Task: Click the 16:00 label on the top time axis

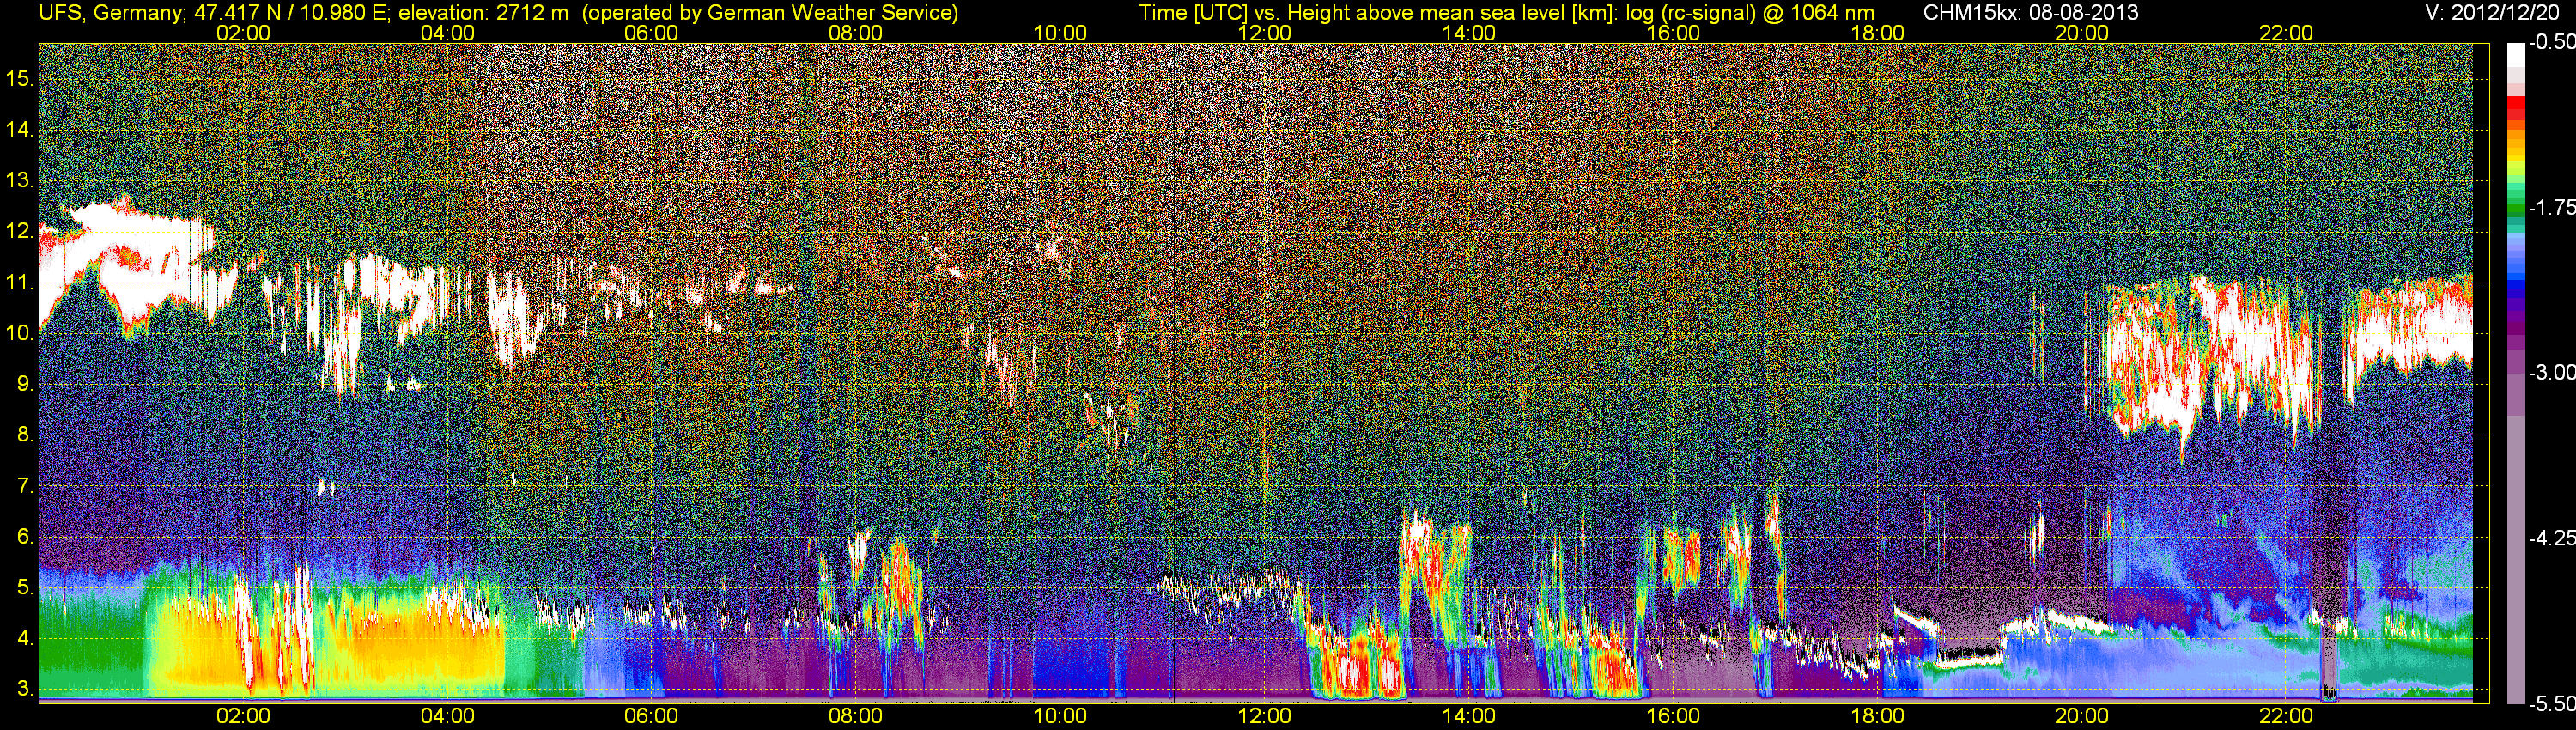Action: 1673,33
